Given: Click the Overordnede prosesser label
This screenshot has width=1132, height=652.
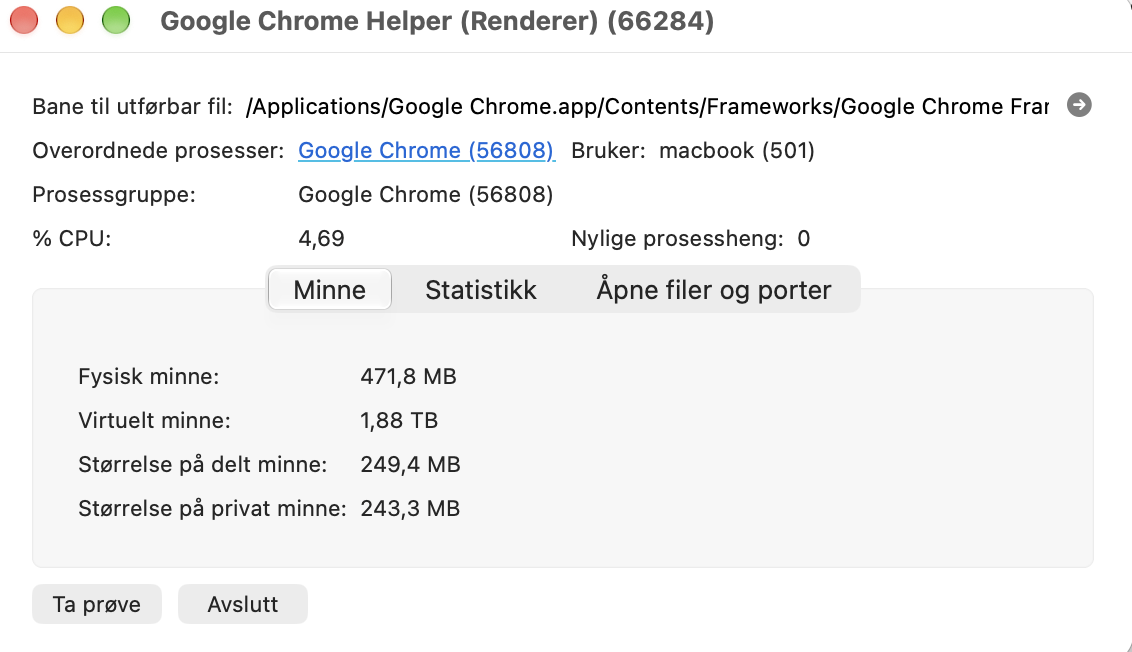Looking at the screenshot, I should coord(159,150).
